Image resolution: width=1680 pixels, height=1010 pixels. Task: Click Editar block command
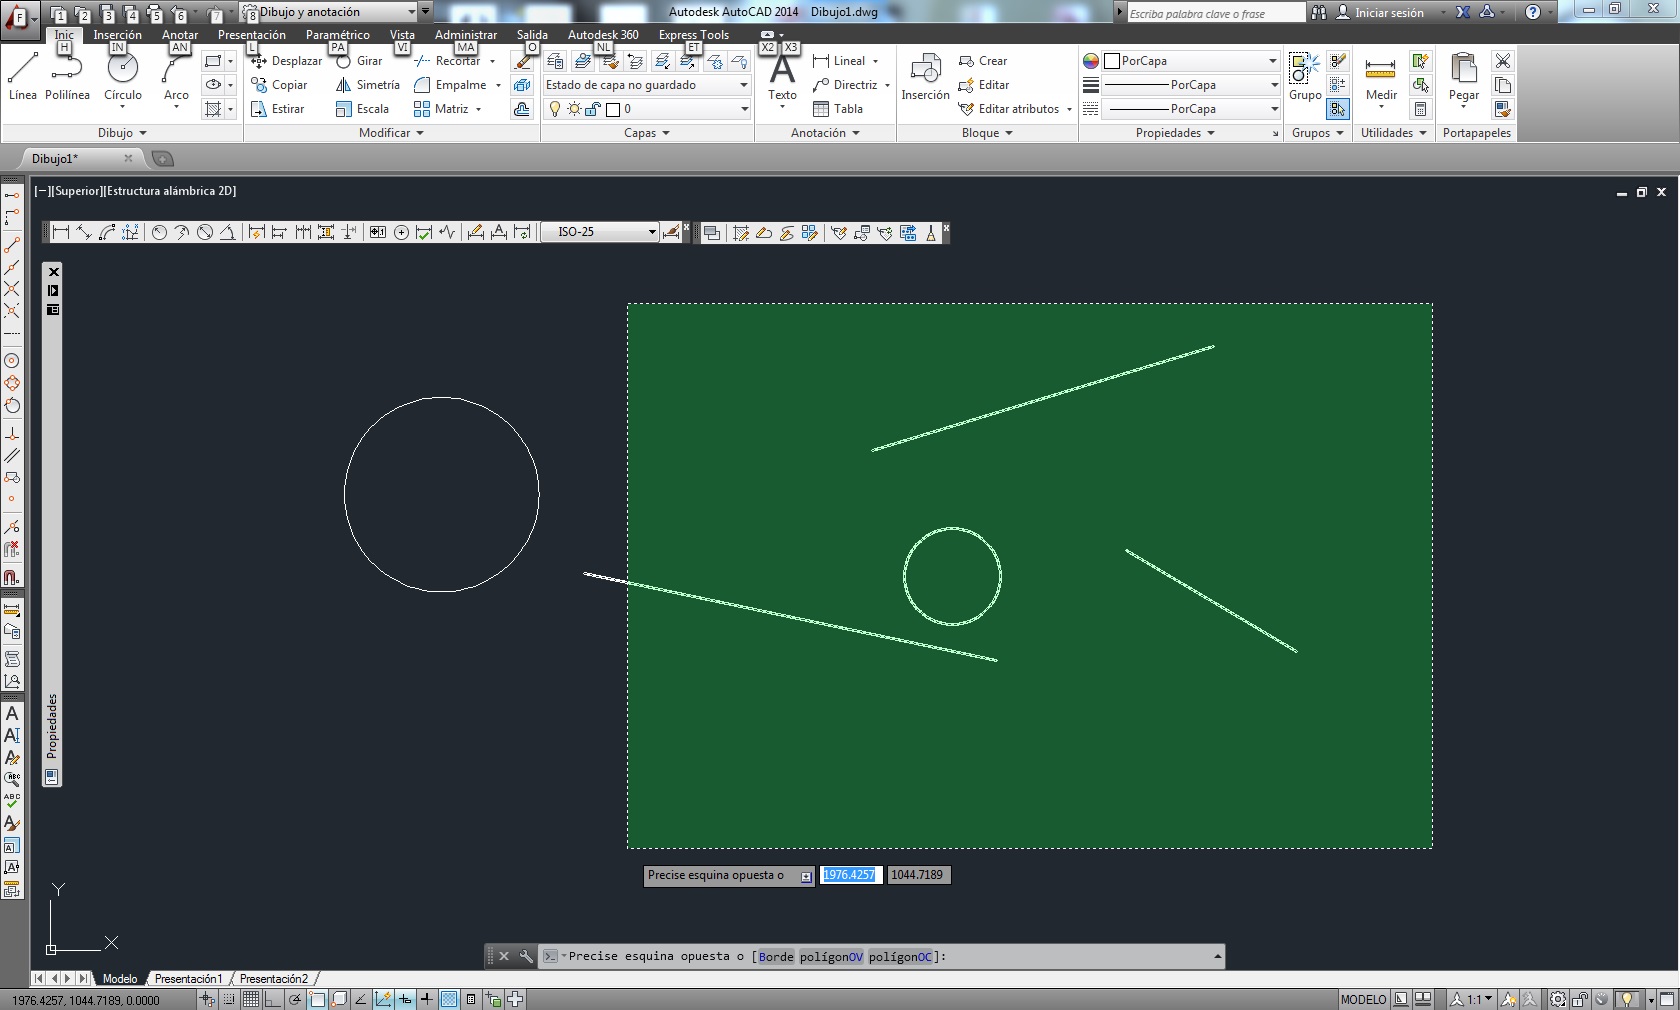coord(984,85)
